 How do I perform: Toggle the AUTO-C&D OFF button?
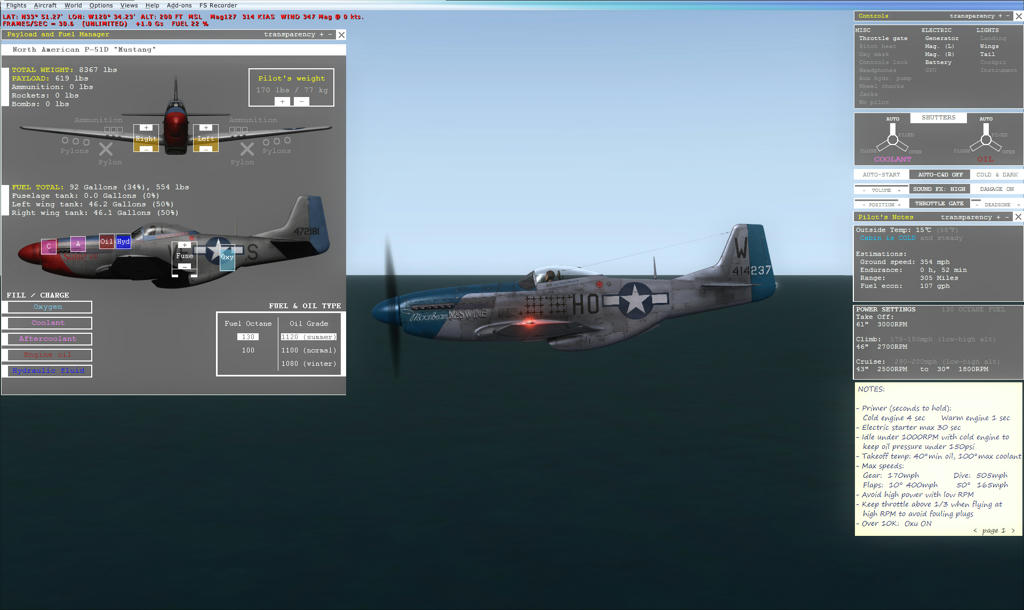click(x=940, y=175)
